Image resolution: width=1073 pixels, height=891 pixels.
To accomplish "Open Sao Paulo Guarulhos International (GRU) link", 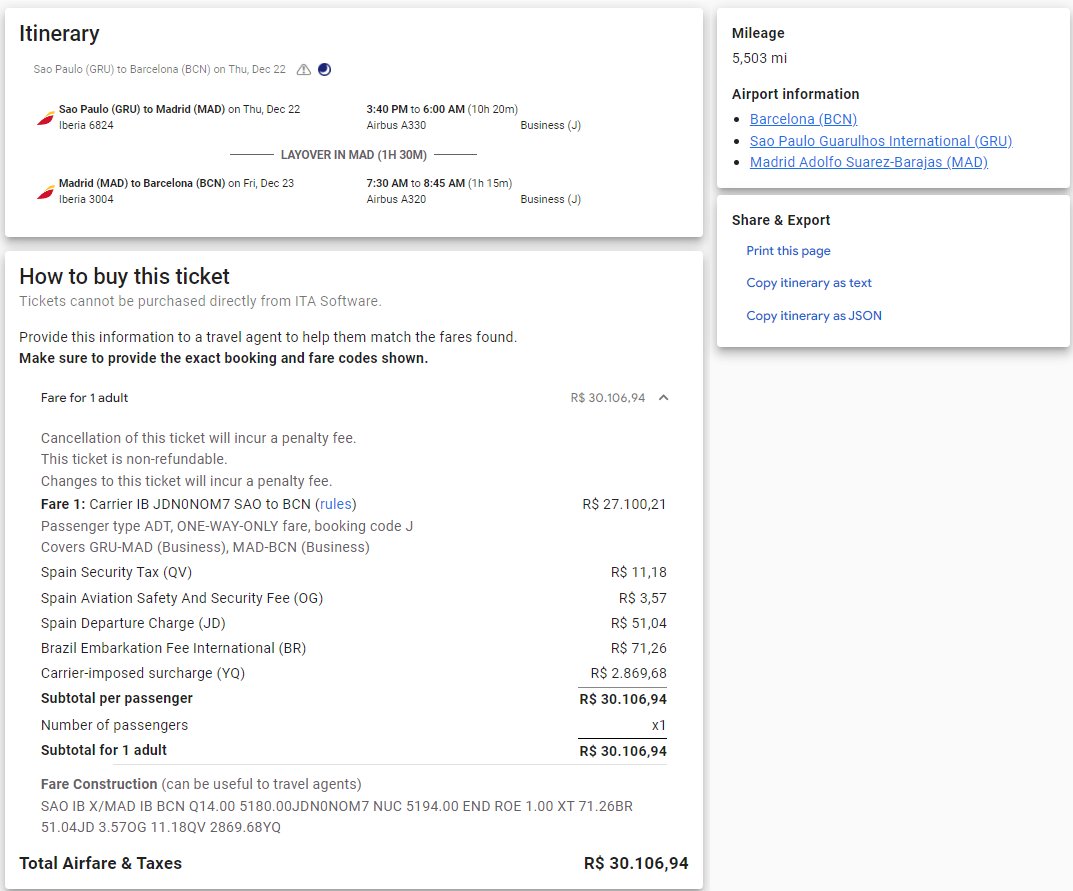I will click(x=881, y=141).
